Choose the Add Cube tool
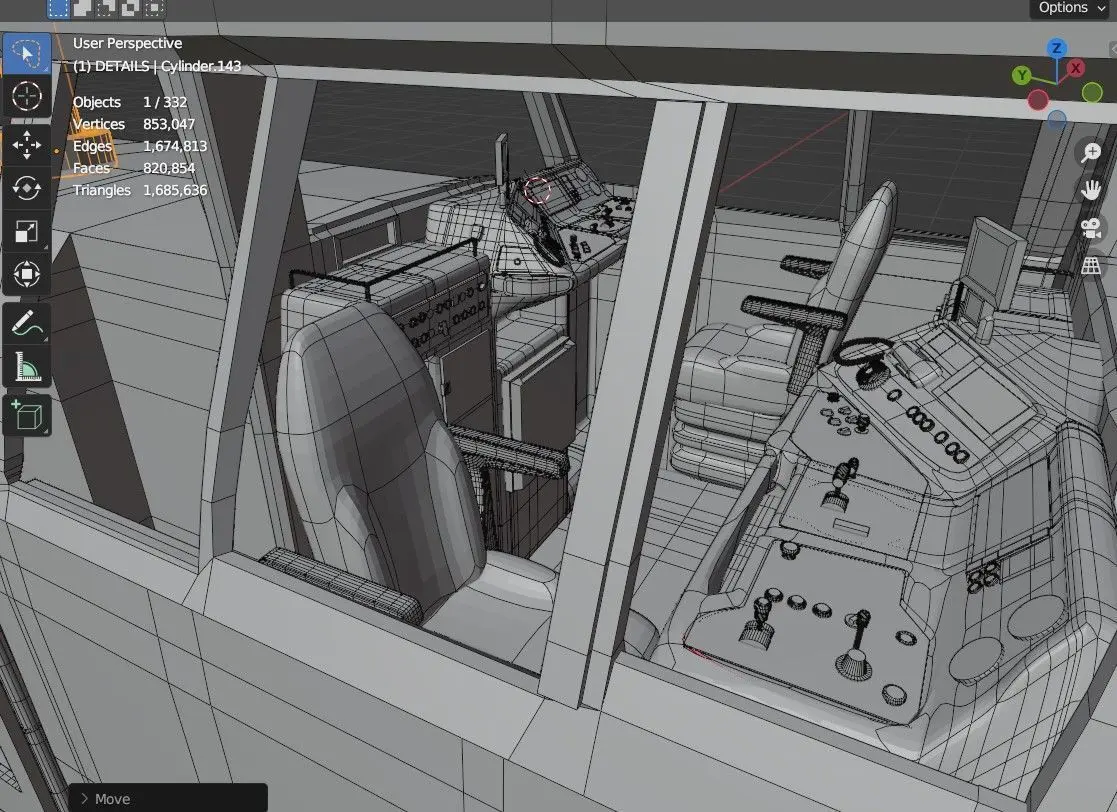 coord(27,415)
